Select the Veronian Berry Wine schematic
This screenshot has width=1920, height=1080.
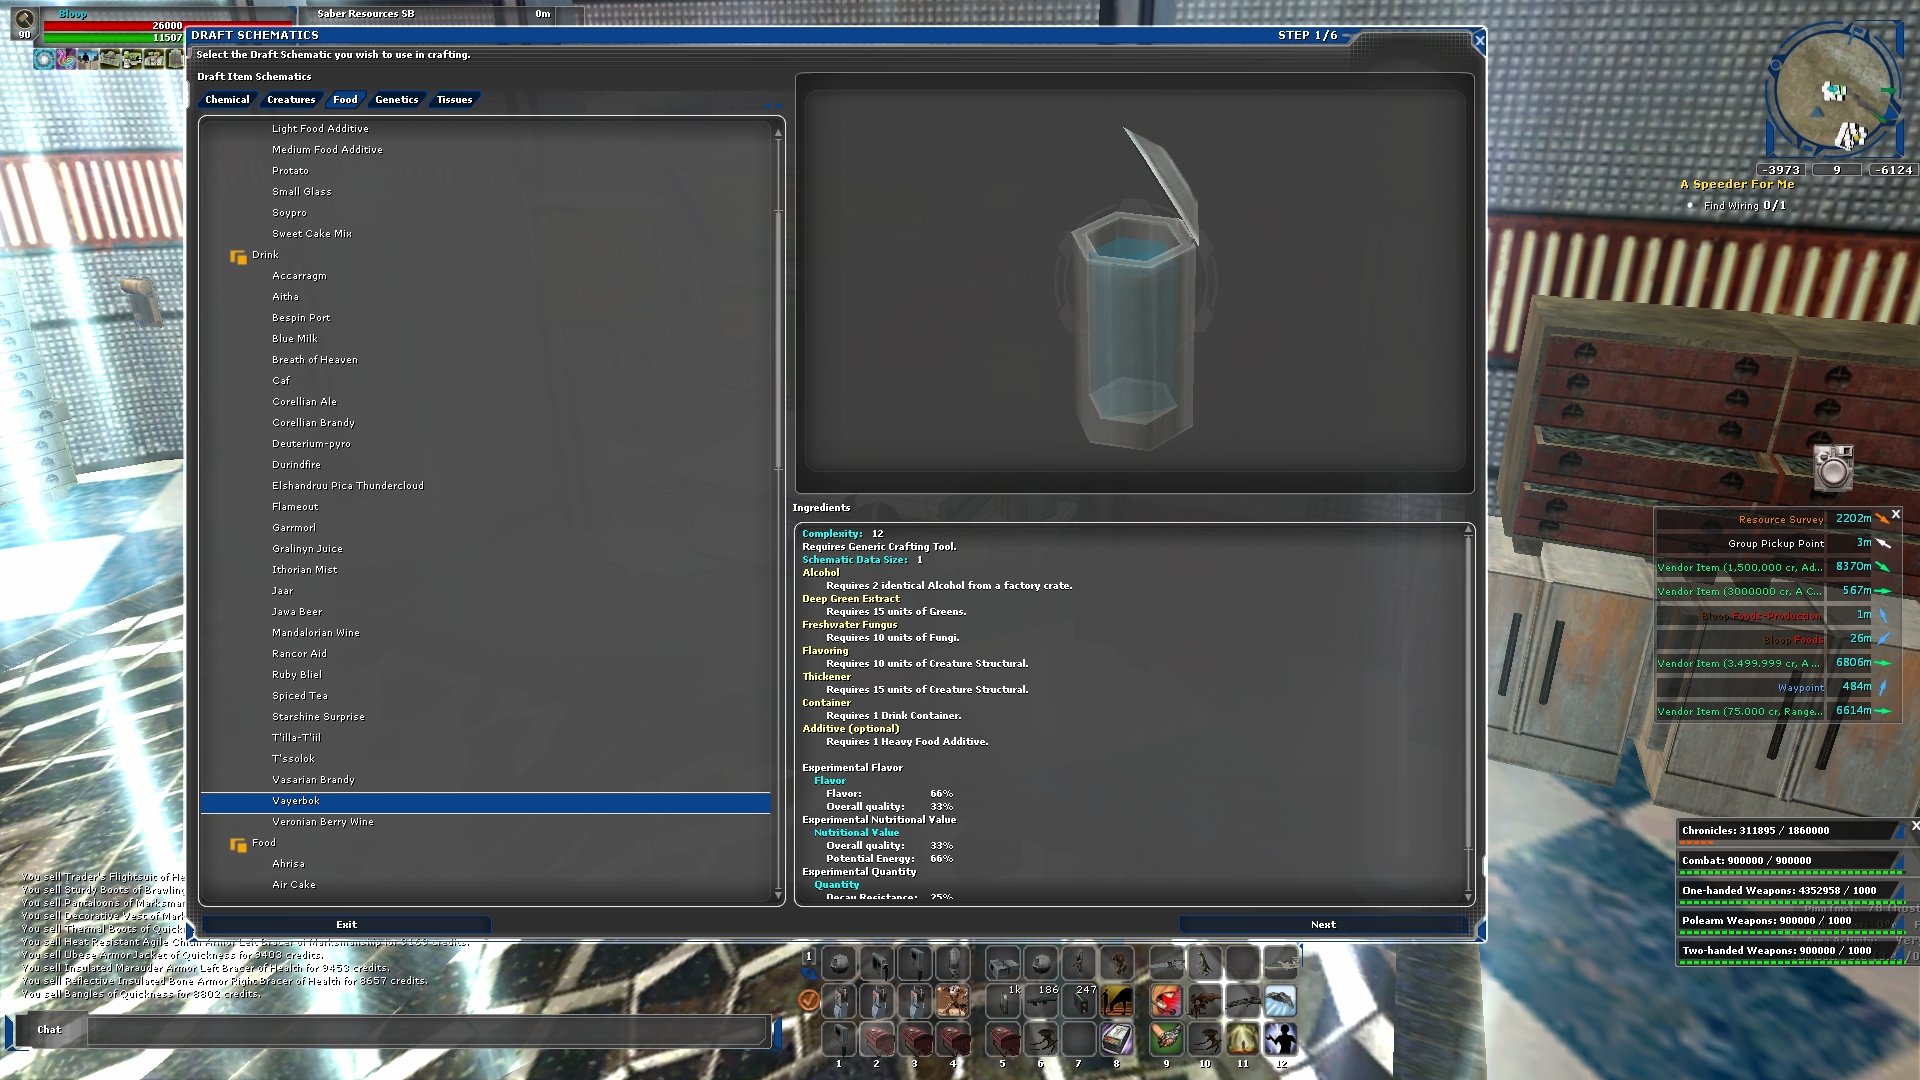pos(322,821)
